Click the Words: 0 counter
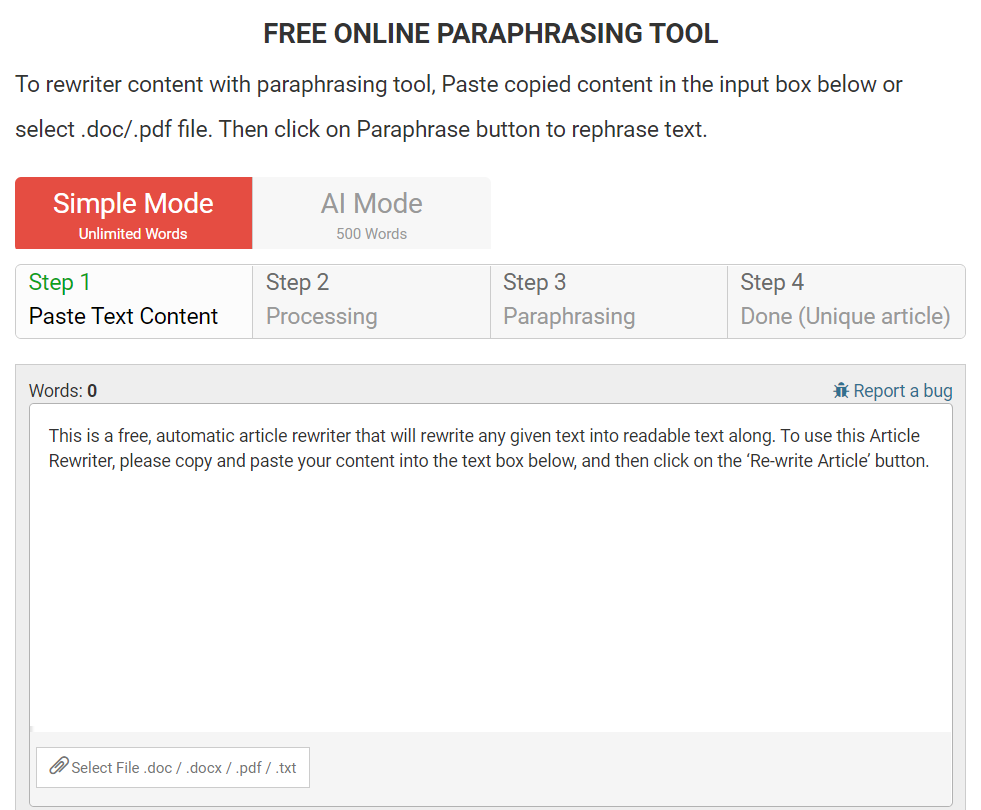Screen dimensions: 981x810 click(63, 391)
